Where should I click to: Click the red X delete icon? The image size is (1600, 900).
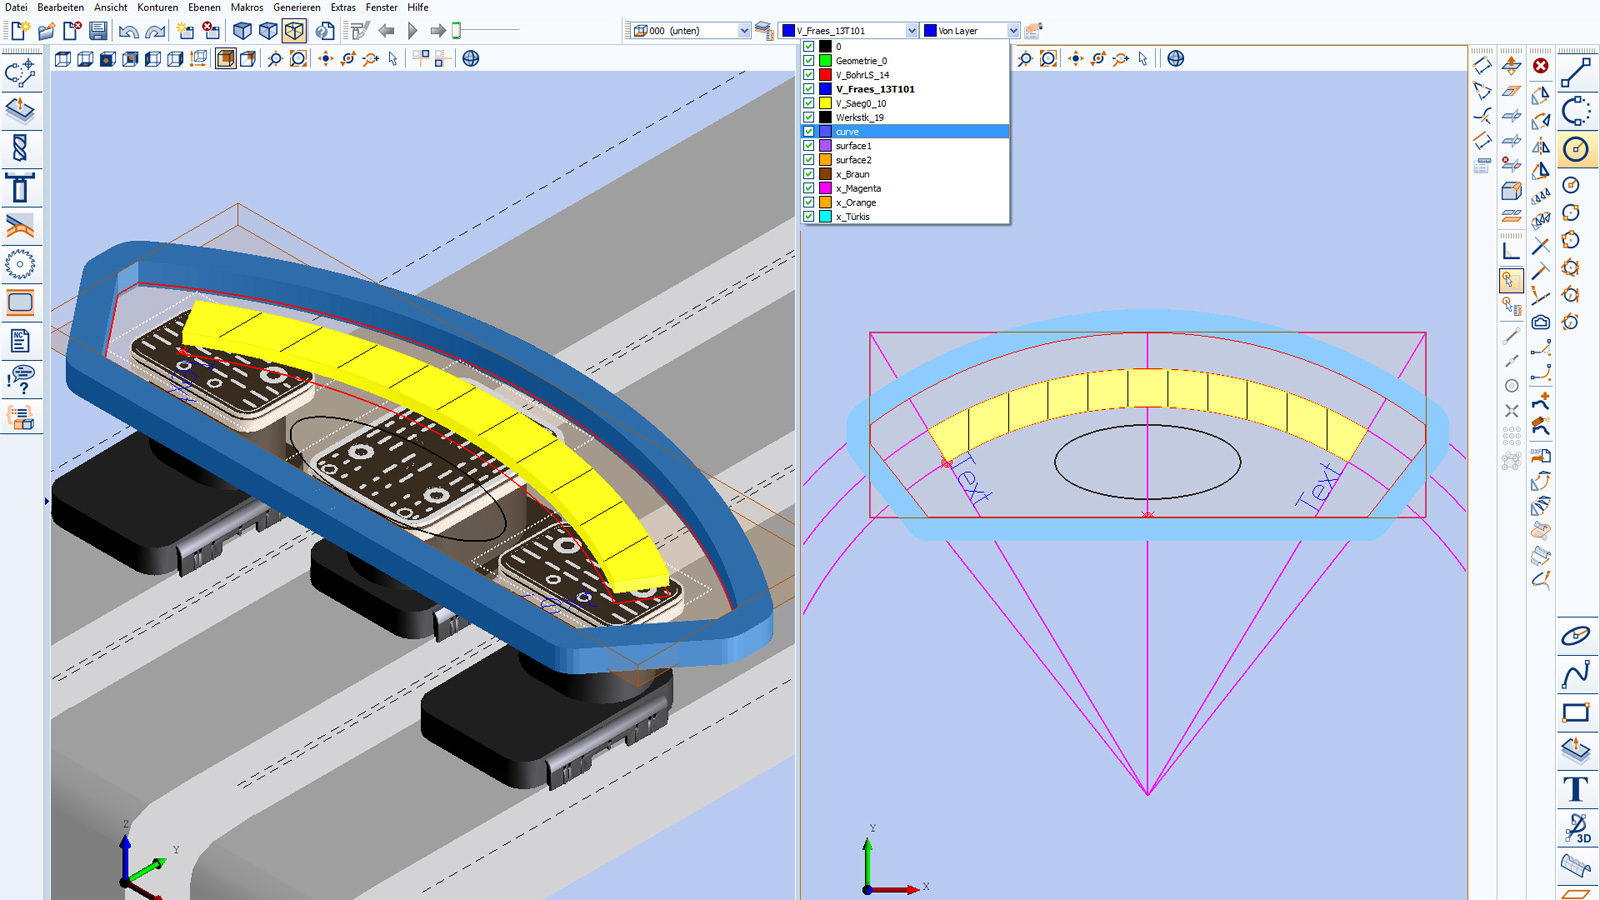[1541, 66]
